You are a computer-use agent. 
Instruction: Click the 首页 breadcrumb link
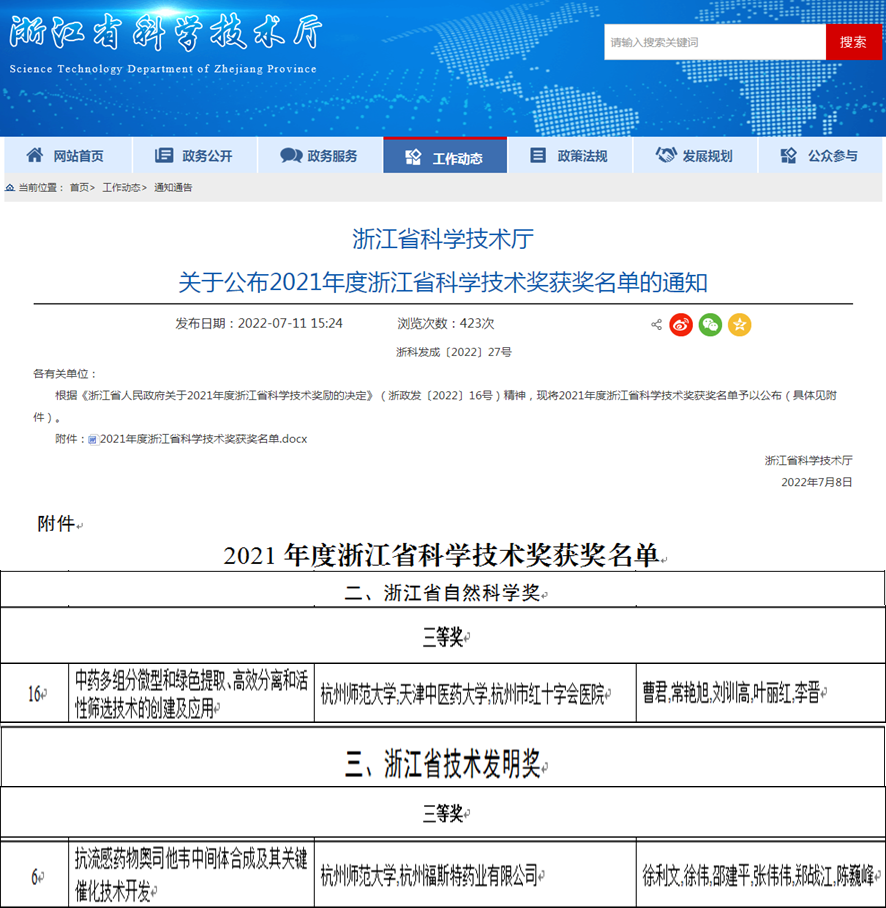point(79,188)
